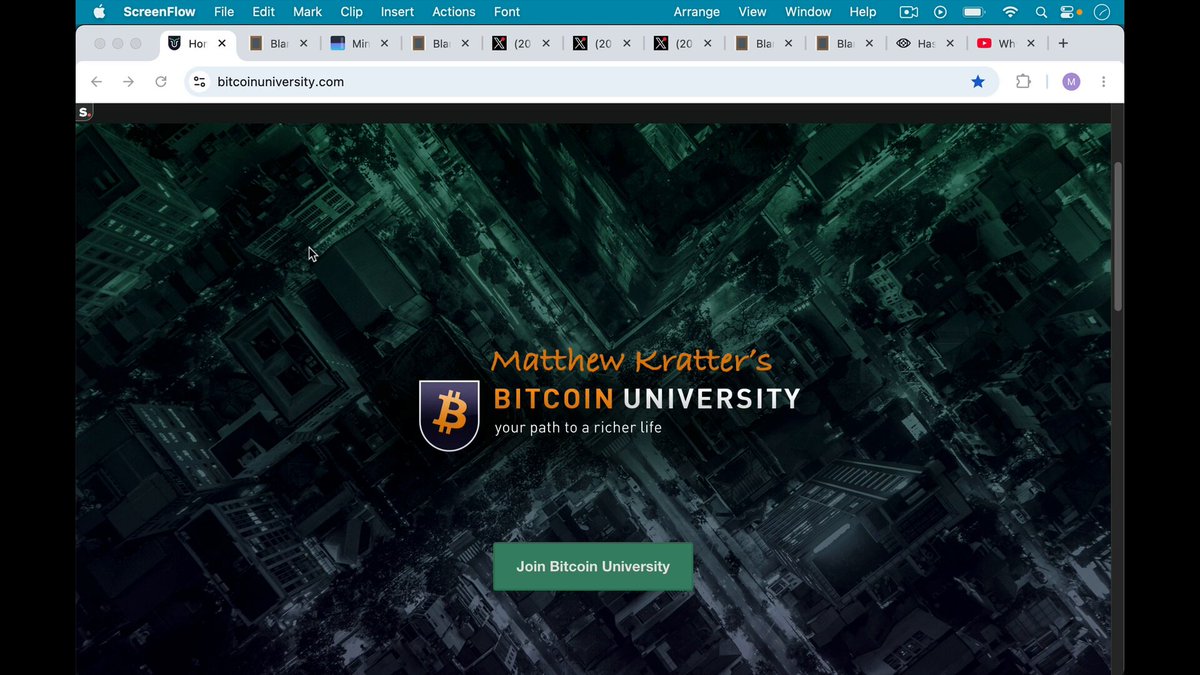Open the Mark menu

307,12
